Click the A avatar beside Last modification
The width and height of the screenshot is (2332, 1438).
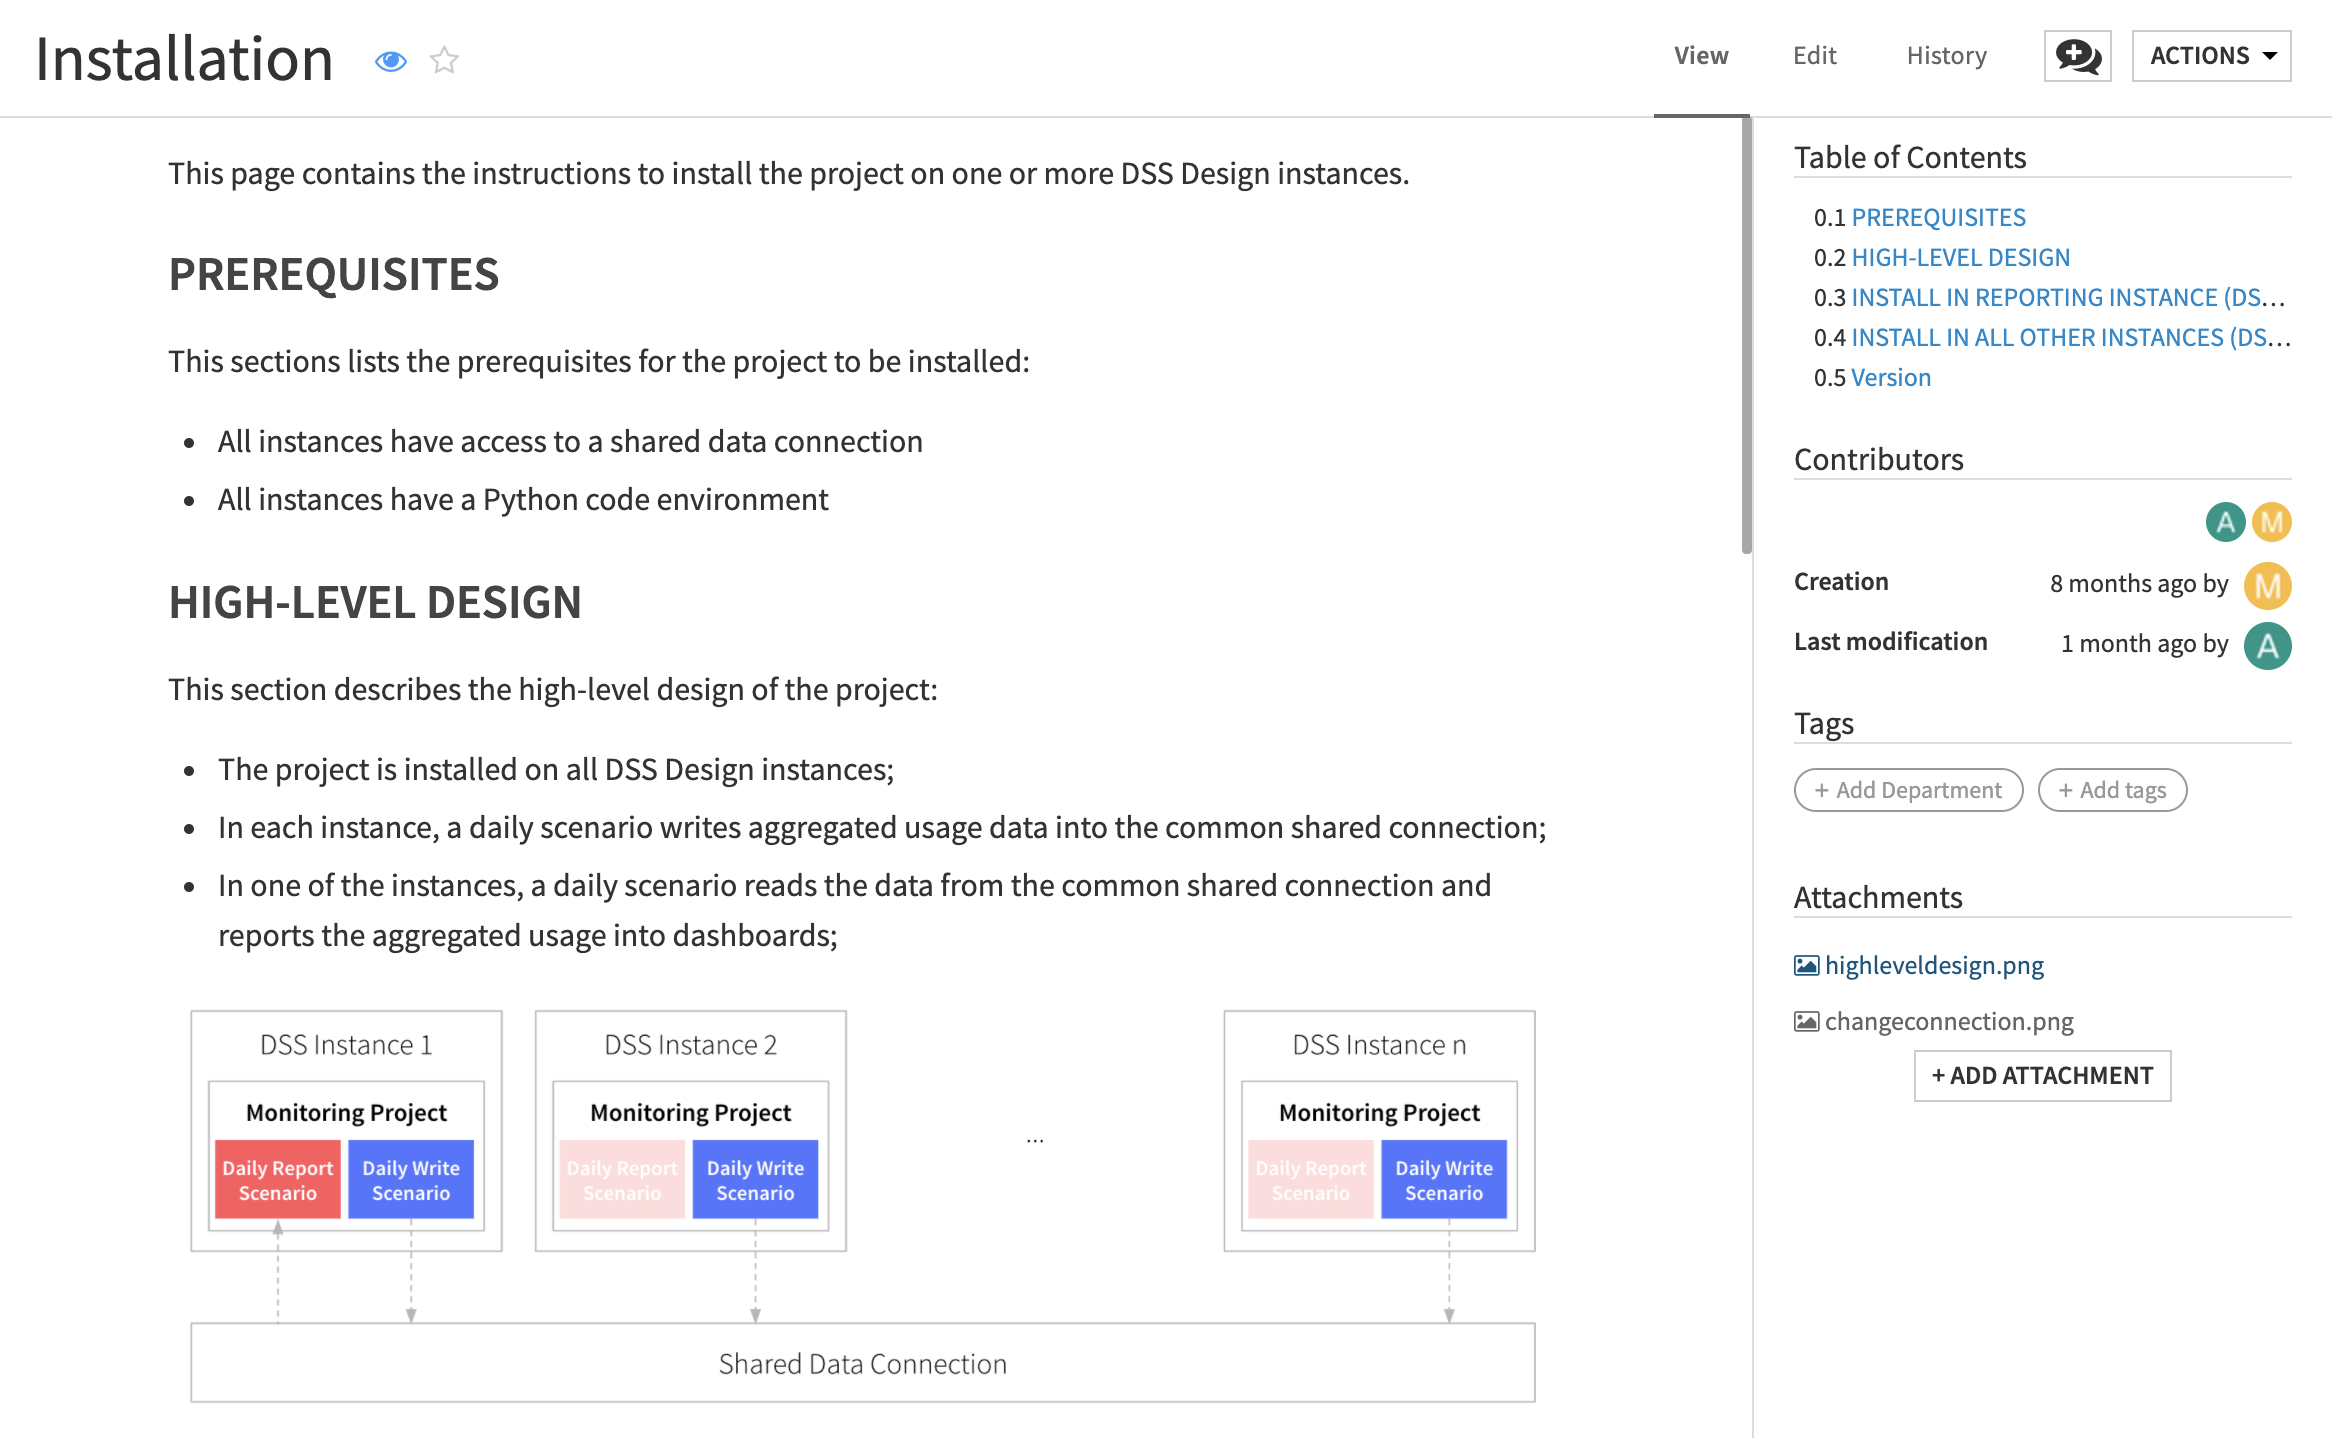(x=2267, y=645)
